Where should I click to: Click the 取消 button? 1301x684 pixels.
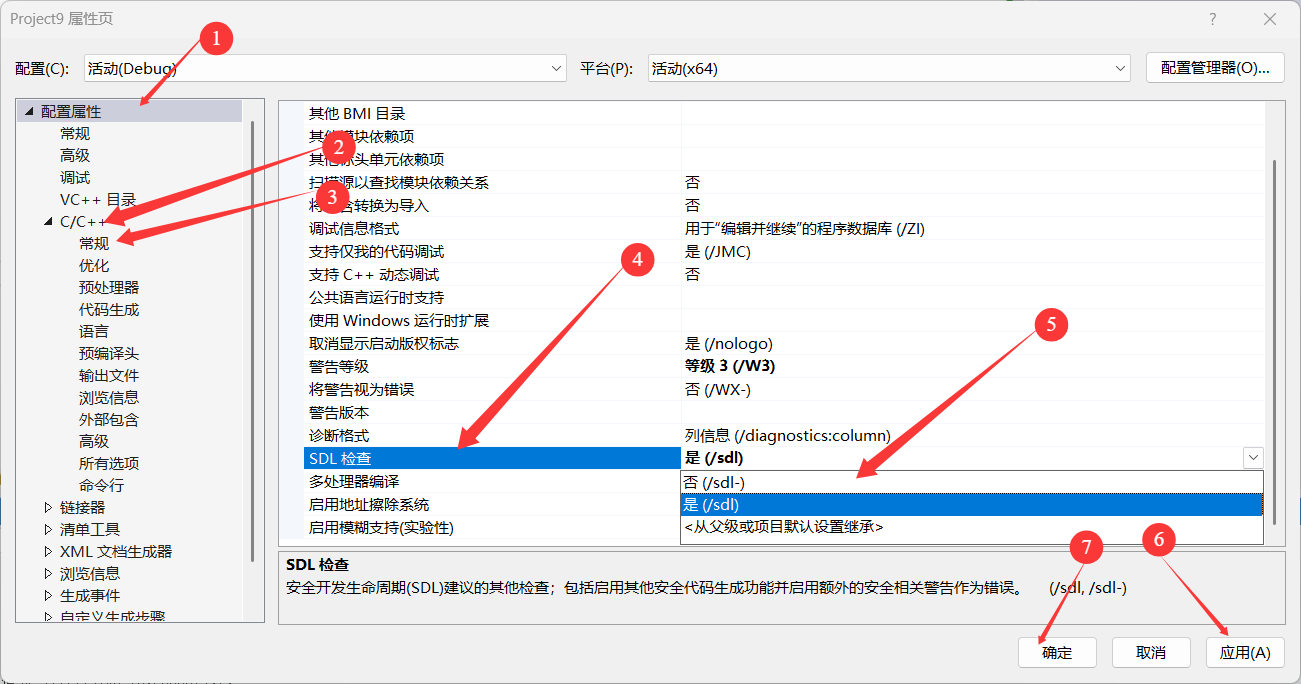pos(1151,652)
